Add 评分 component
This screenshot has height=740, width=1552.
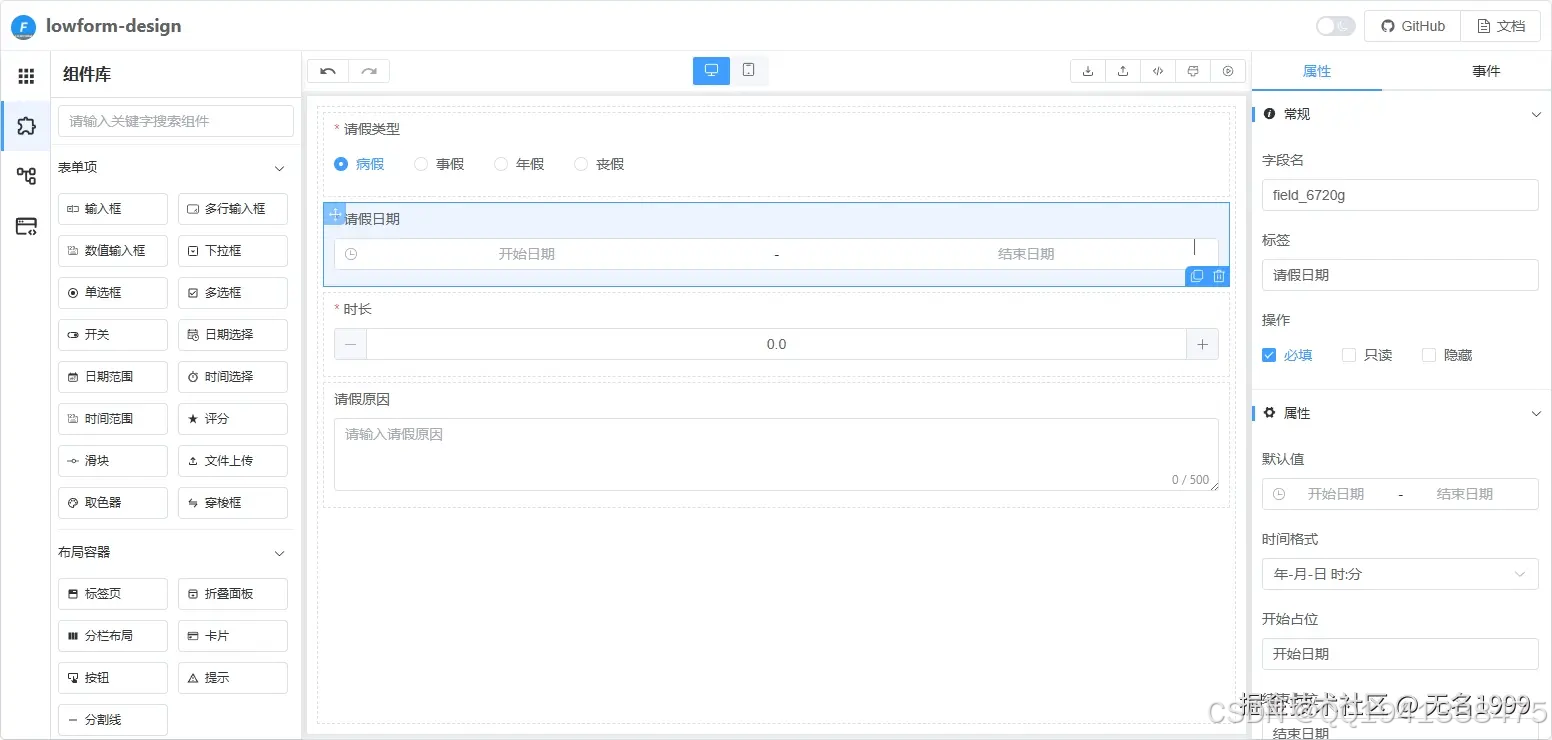(x=233, y=419)
